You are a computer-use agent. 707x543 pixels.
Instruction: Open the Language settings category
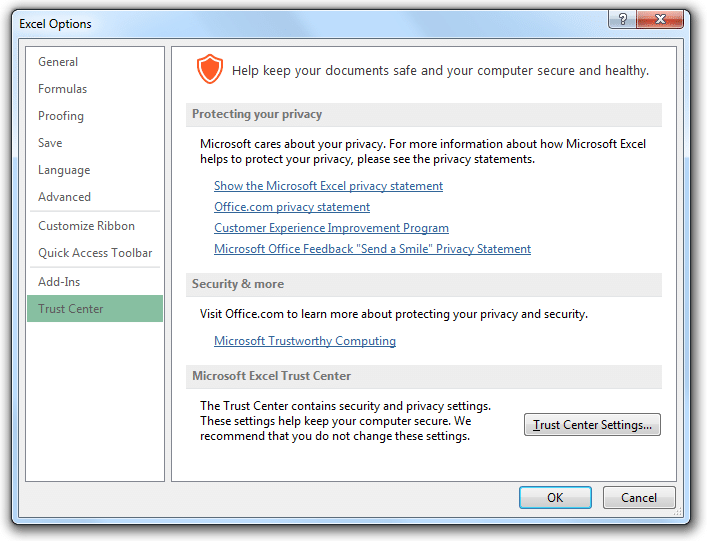[x=64, y=170]
